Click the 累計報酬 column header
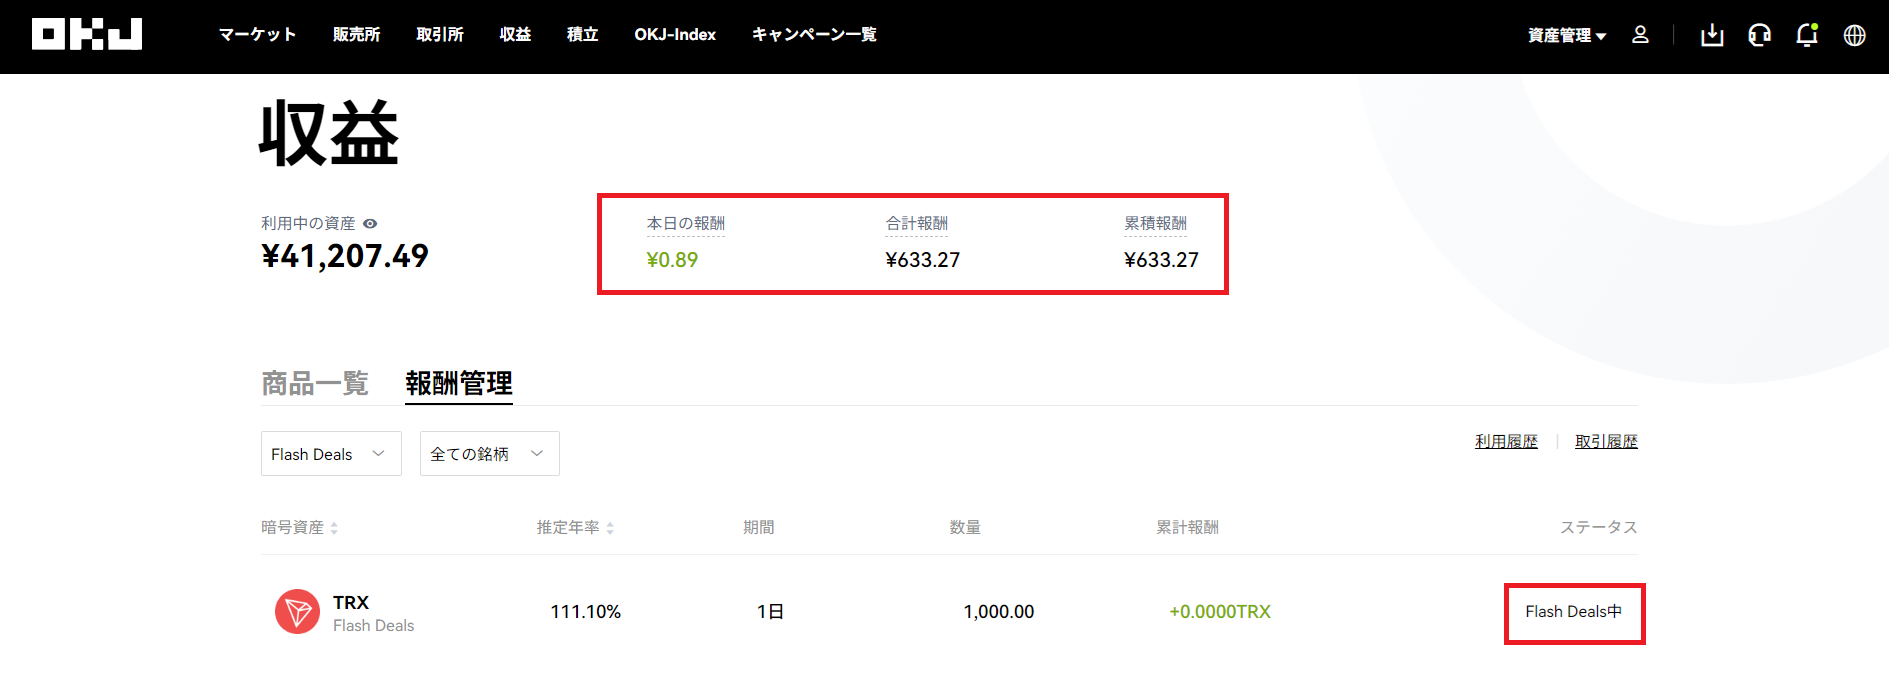The height and width of the screenshot is (676, 1889). pos(1188,528)
